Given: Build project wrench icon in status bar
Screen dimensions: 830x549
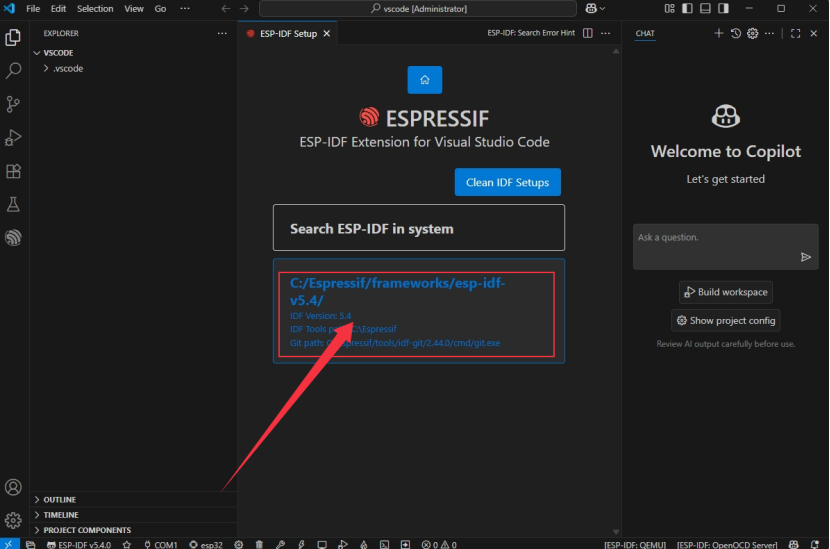Looking at the screenshot, I should click(x=280, y=544).
